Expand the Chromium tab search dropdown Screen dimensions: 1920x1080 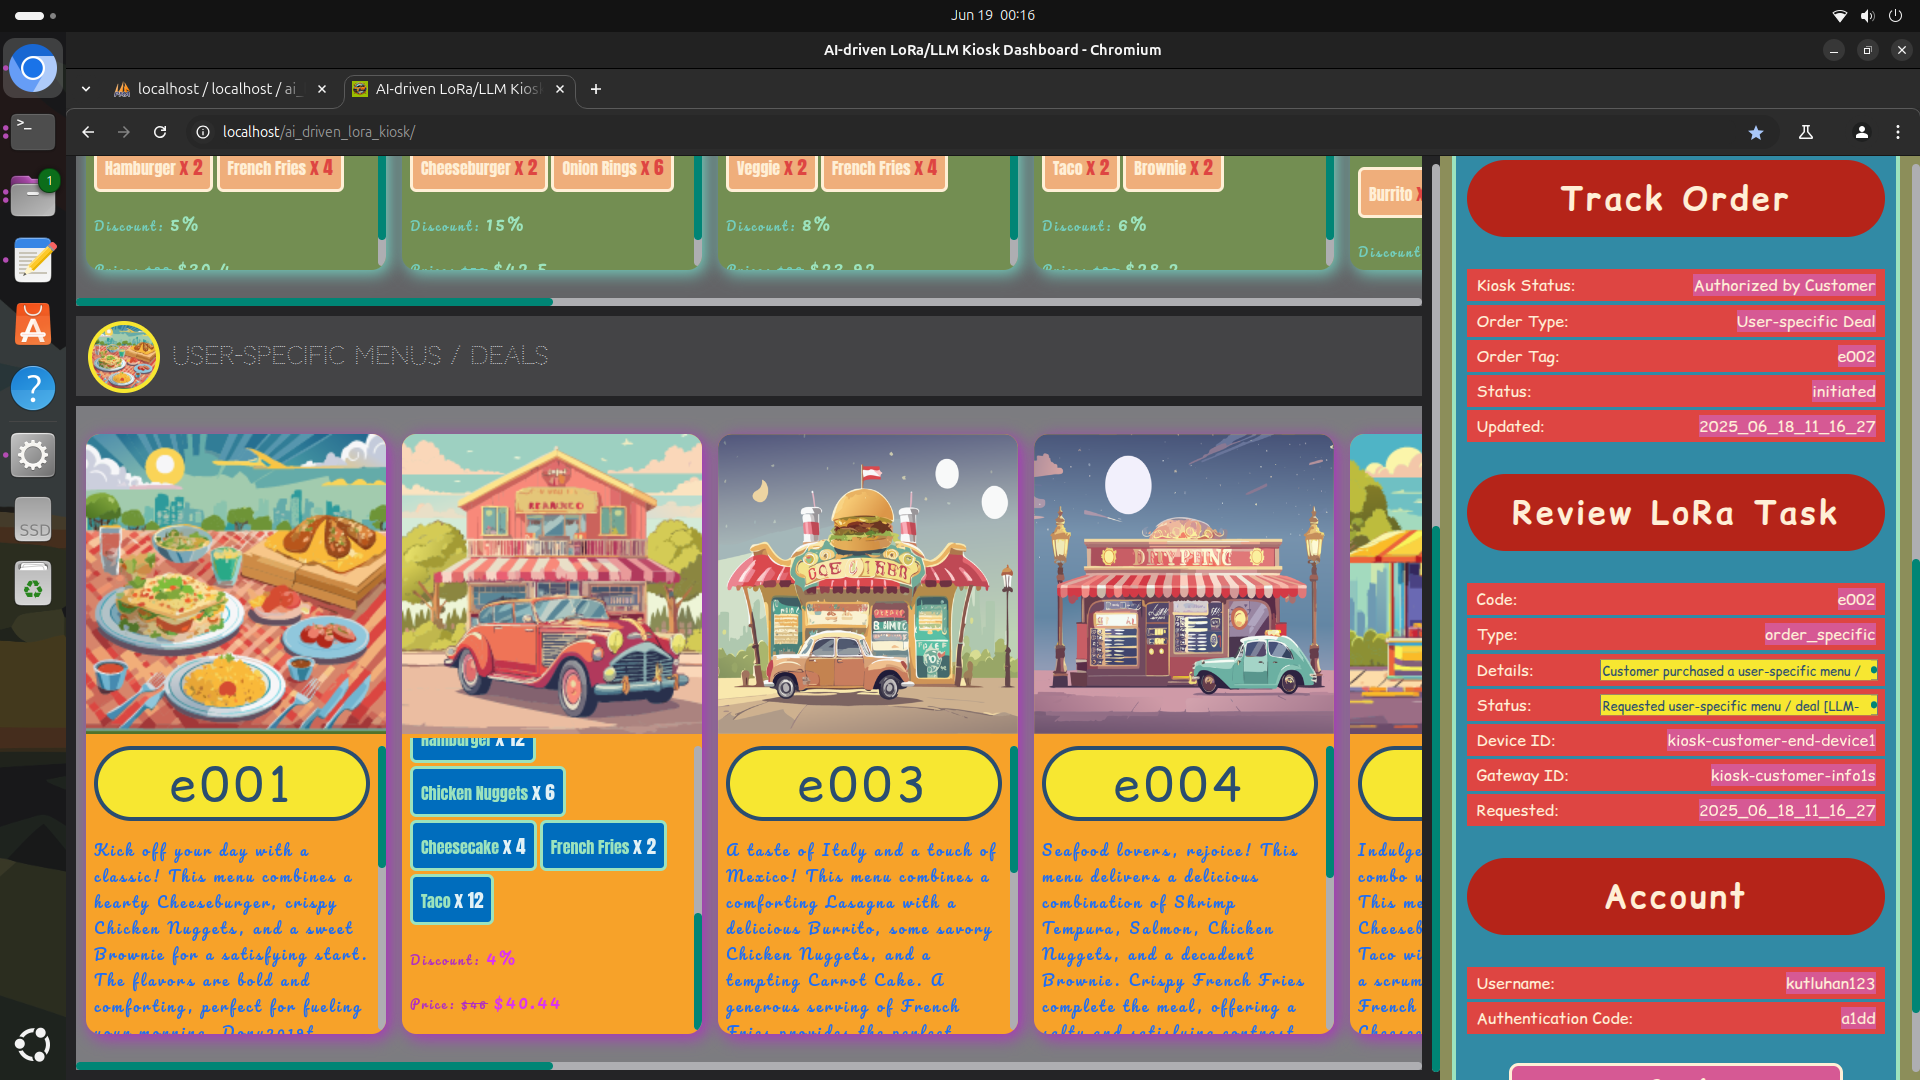pyautogui.click(x=86, y=89)
